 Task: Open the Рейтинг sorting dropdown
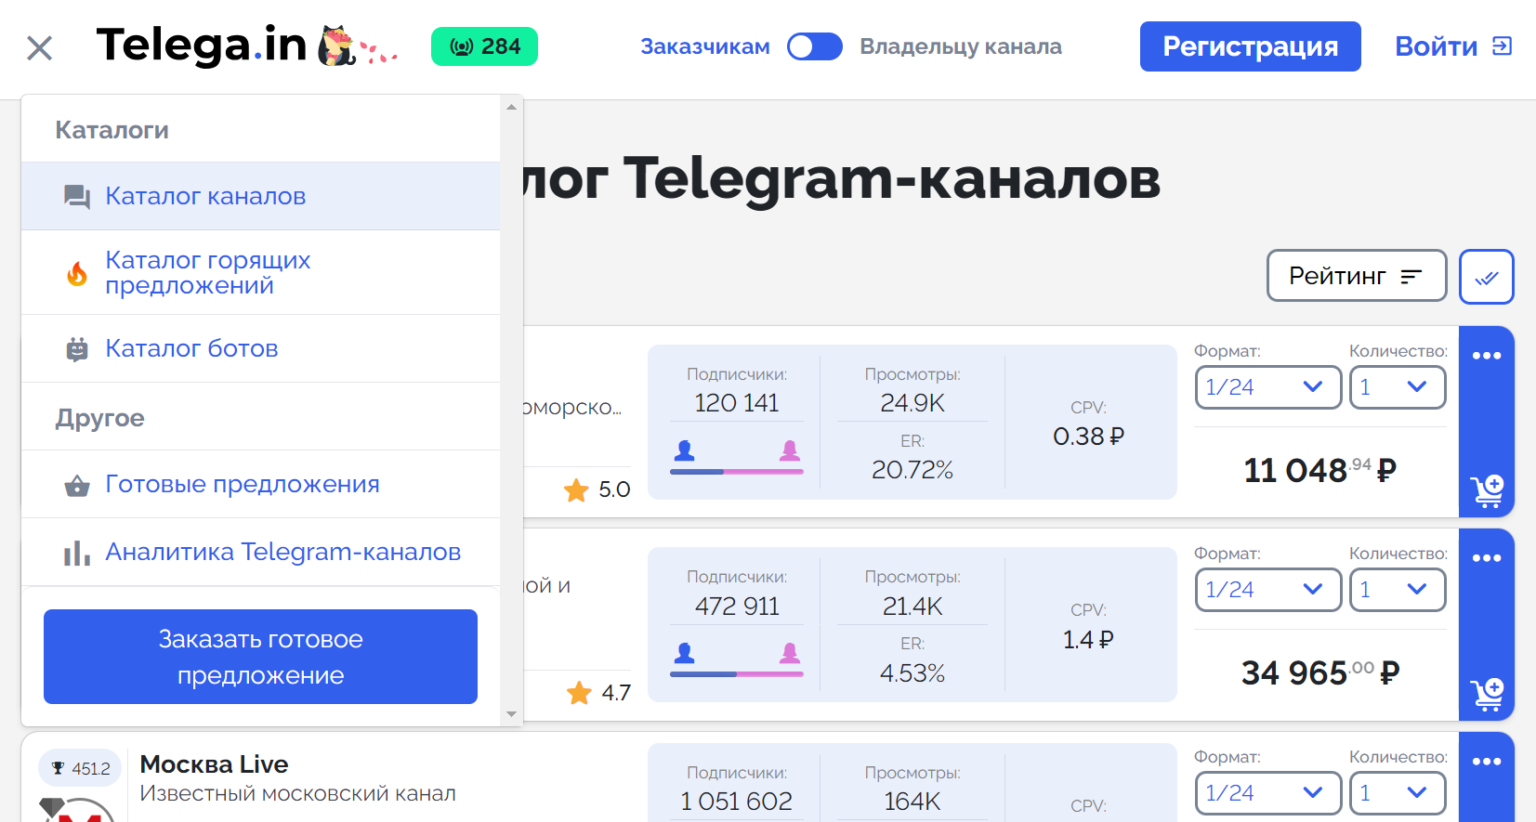pyautogui.click(x=1356, y=275)
